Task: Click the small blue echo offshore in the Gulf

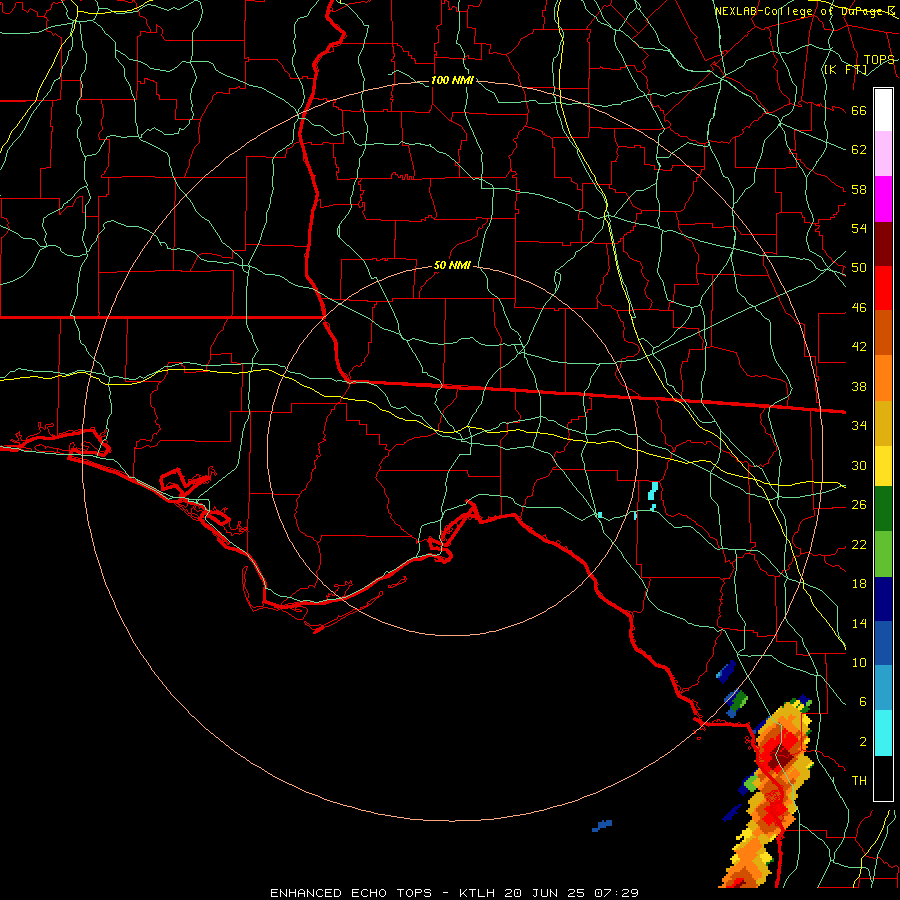Action: point(602,825)
